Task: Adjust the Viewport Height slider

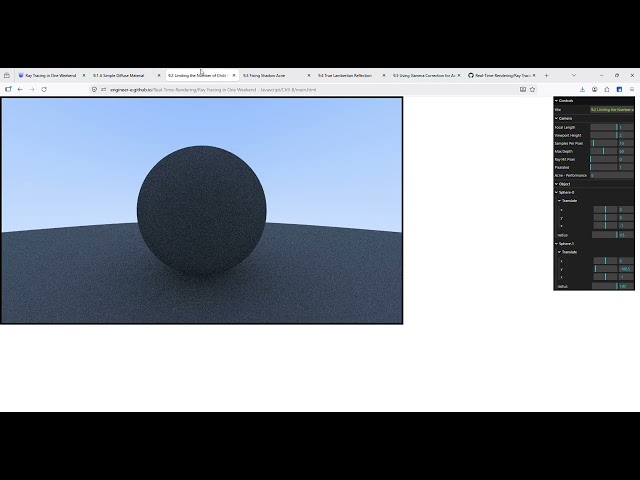Action: 604,136
